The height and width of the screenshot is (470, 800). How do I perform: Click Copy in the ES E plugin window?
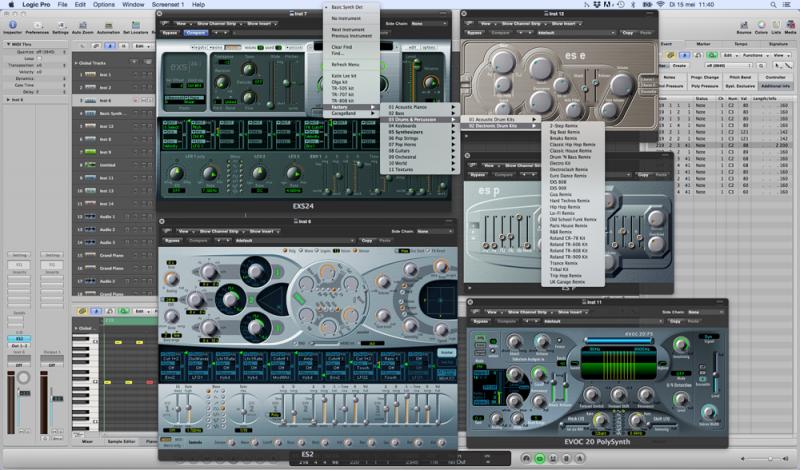pos(628,33)
